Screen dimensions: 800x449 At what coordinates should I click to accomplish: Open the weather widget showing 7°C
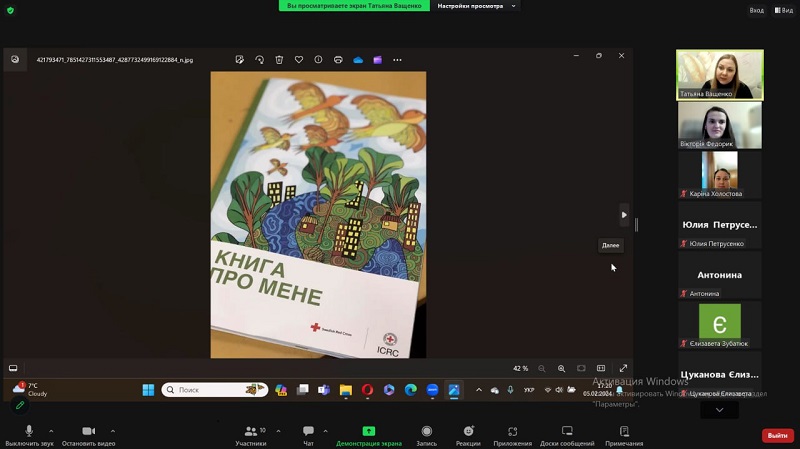click(30, 389)
